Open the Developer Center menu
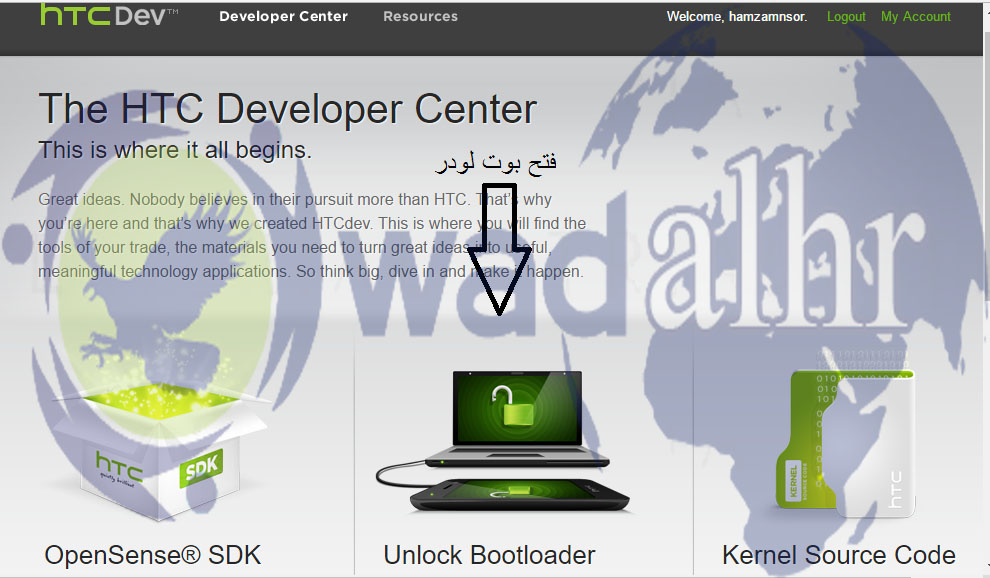This screenshot has width=990, height=578. tap(283, 16)
